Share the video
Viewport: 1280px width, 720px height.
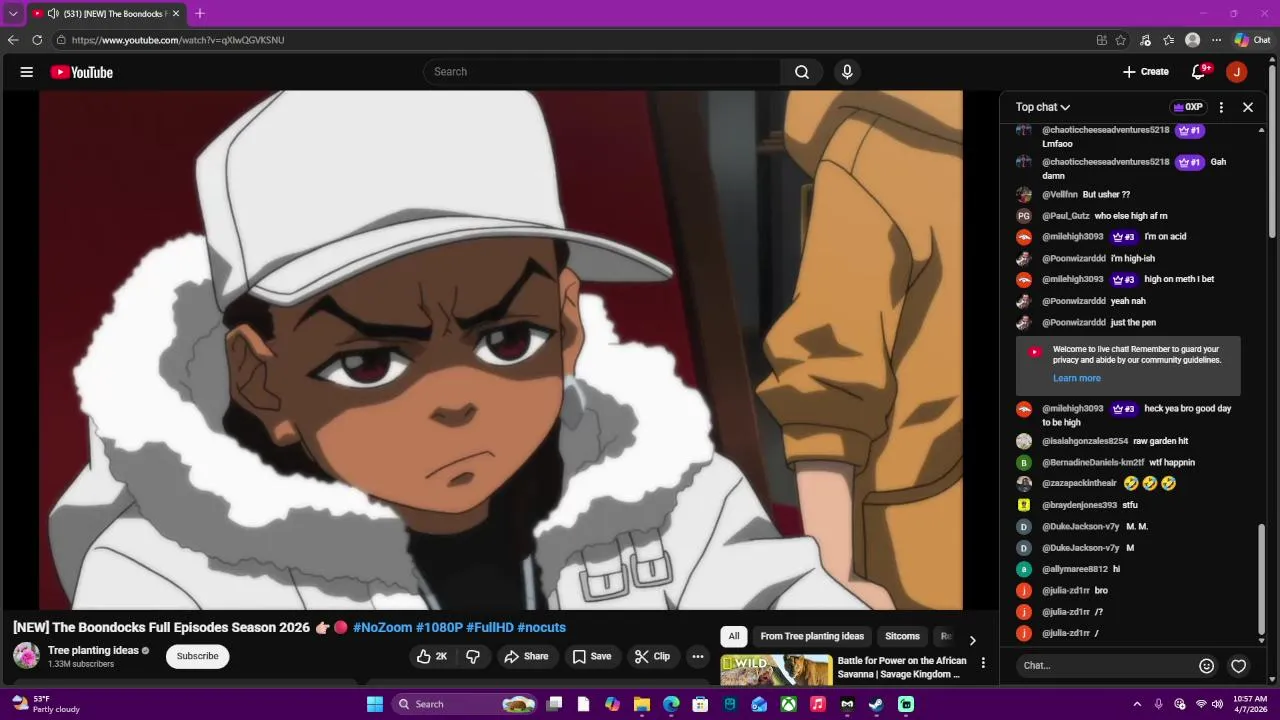pyautogui.click(x=526, y=656)
